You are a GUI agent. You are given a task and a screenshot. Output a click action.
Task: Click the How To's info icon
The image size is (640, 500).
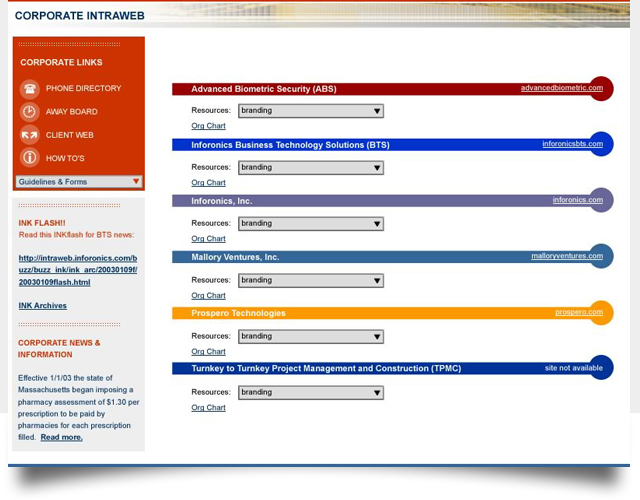(29, 158)
